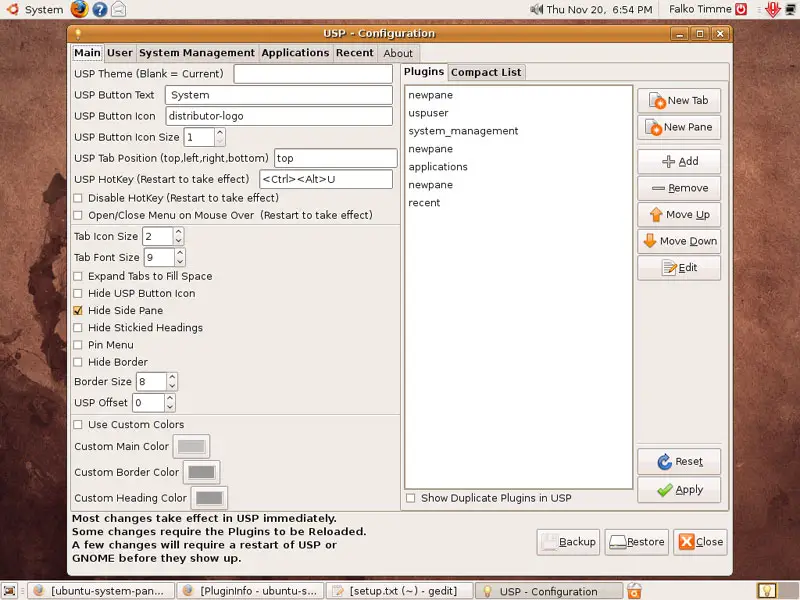
Task: Focus the USP Theme text field
Action: (x=313, y=74)
